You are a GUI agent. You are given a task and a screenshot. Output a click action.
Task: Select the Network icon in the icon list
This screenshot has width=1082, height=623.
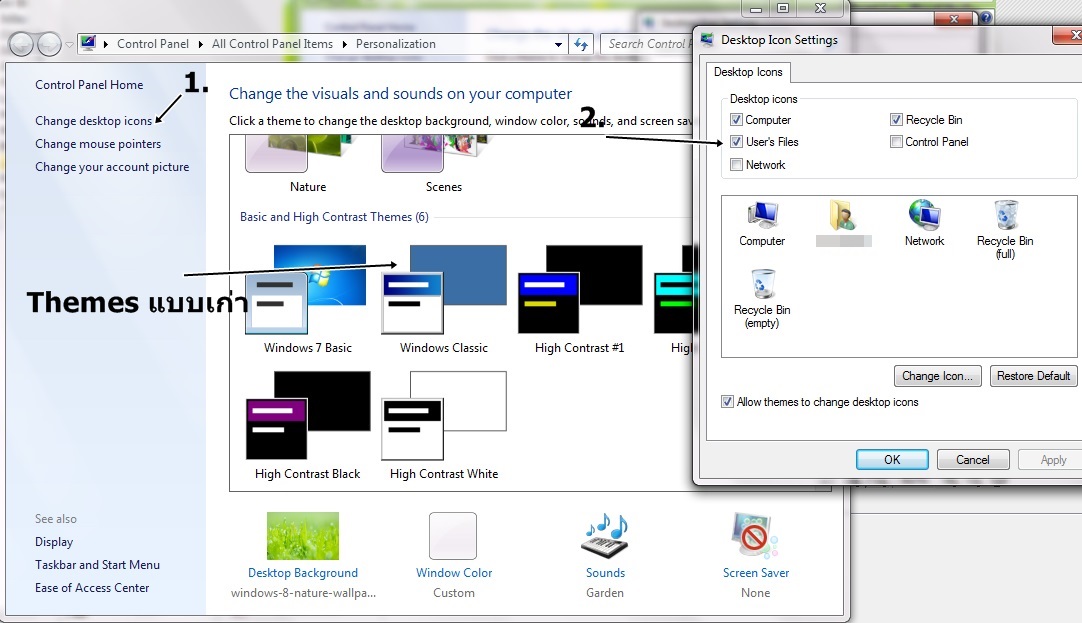[x=924, y=215]
